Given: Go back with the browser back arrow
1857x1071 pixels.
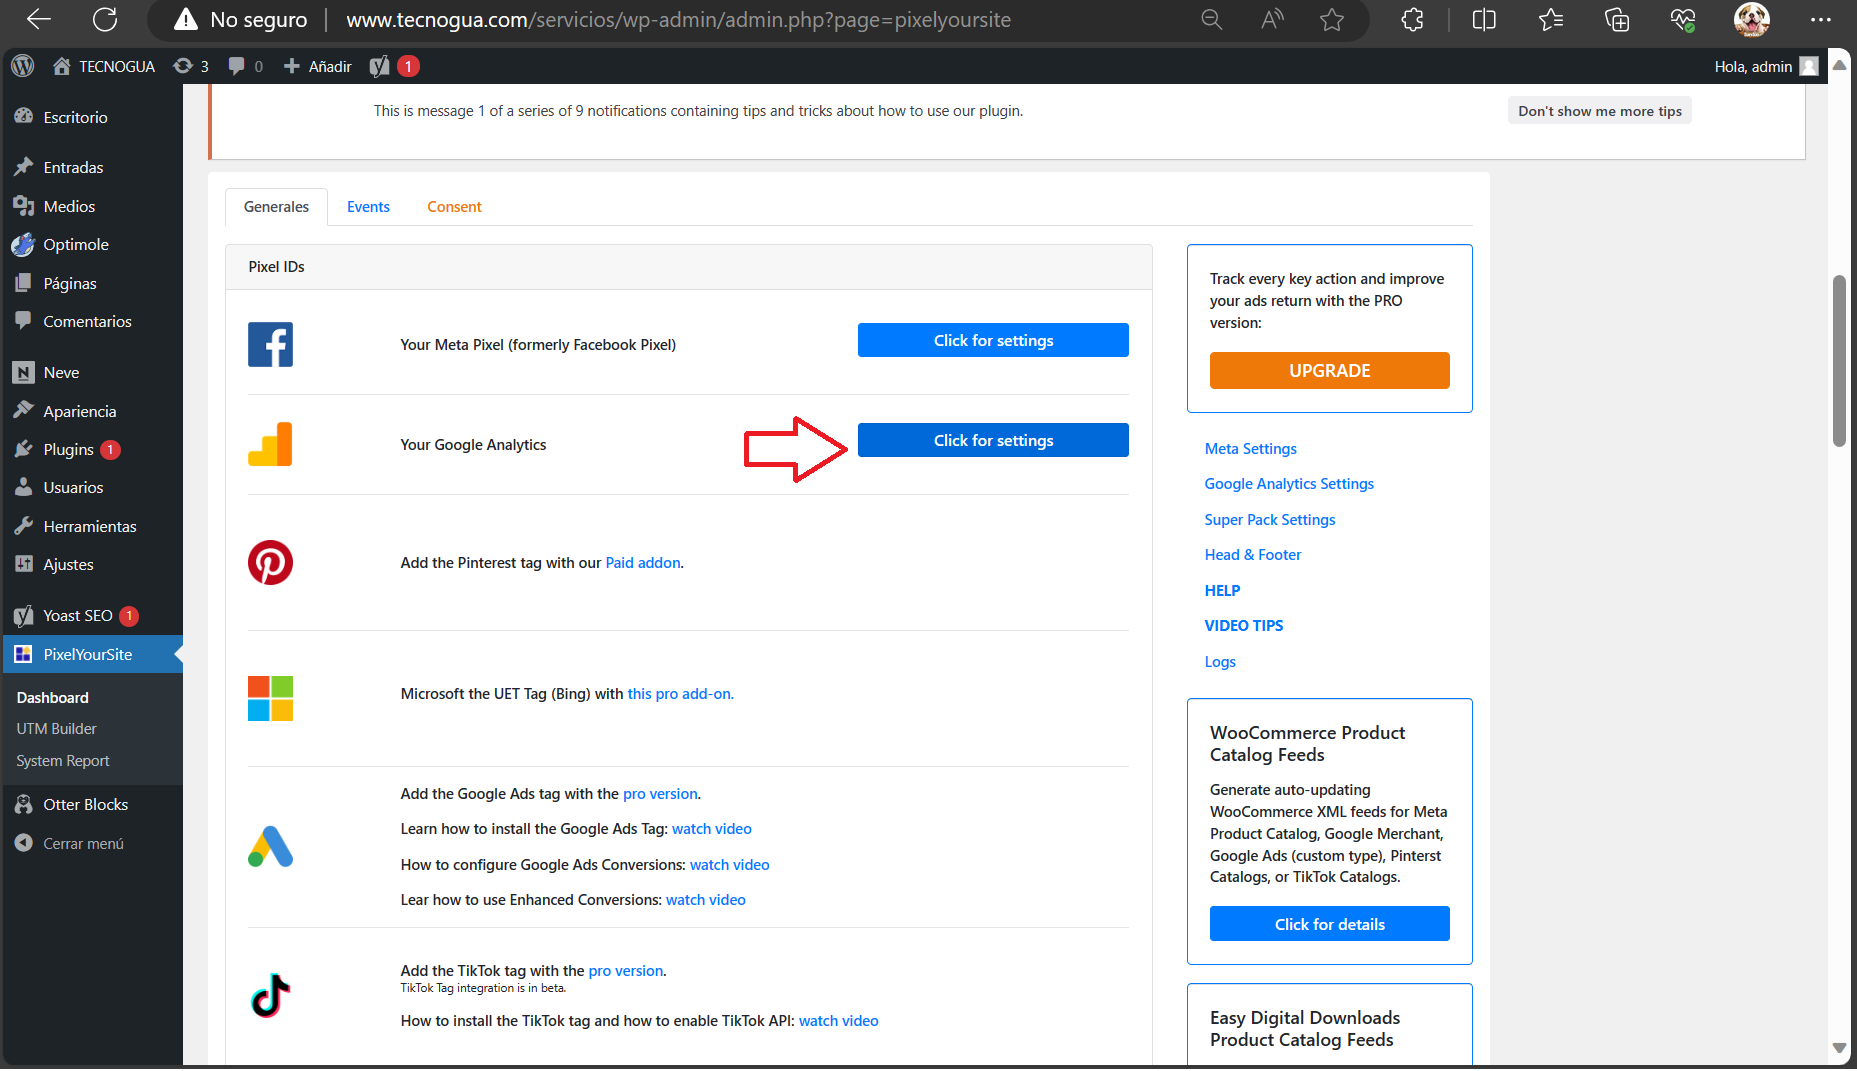Looking at the screenshot, I should [x=39, y=19].
